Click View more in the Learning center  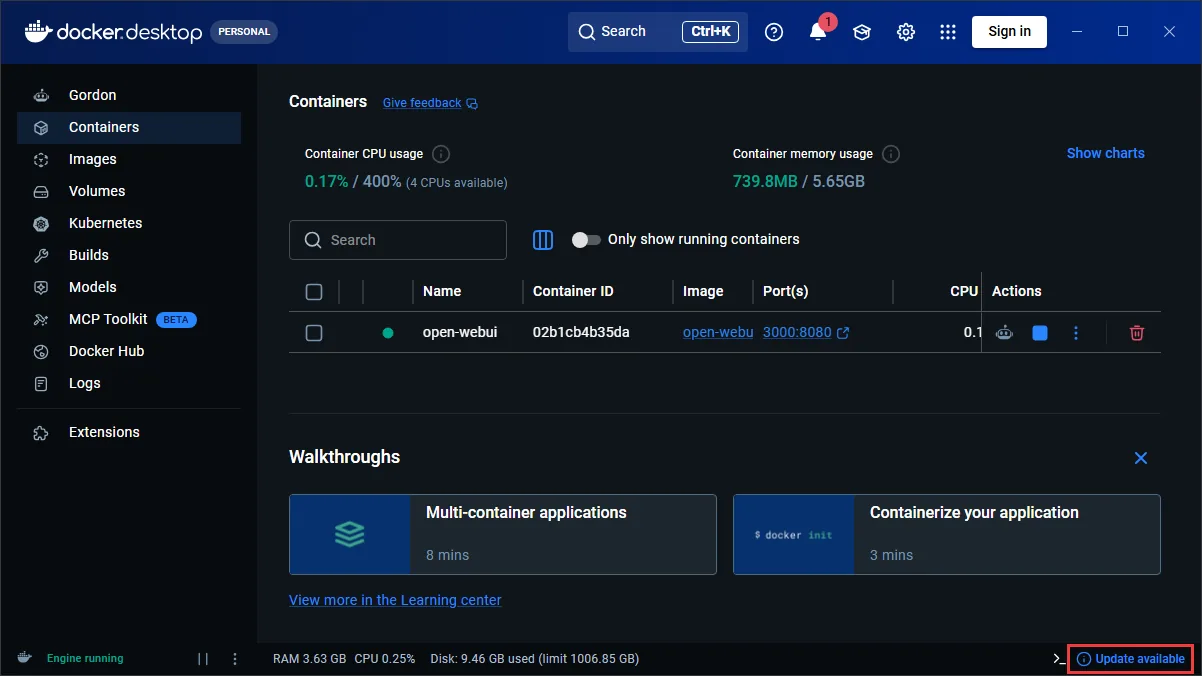[395, 600]
